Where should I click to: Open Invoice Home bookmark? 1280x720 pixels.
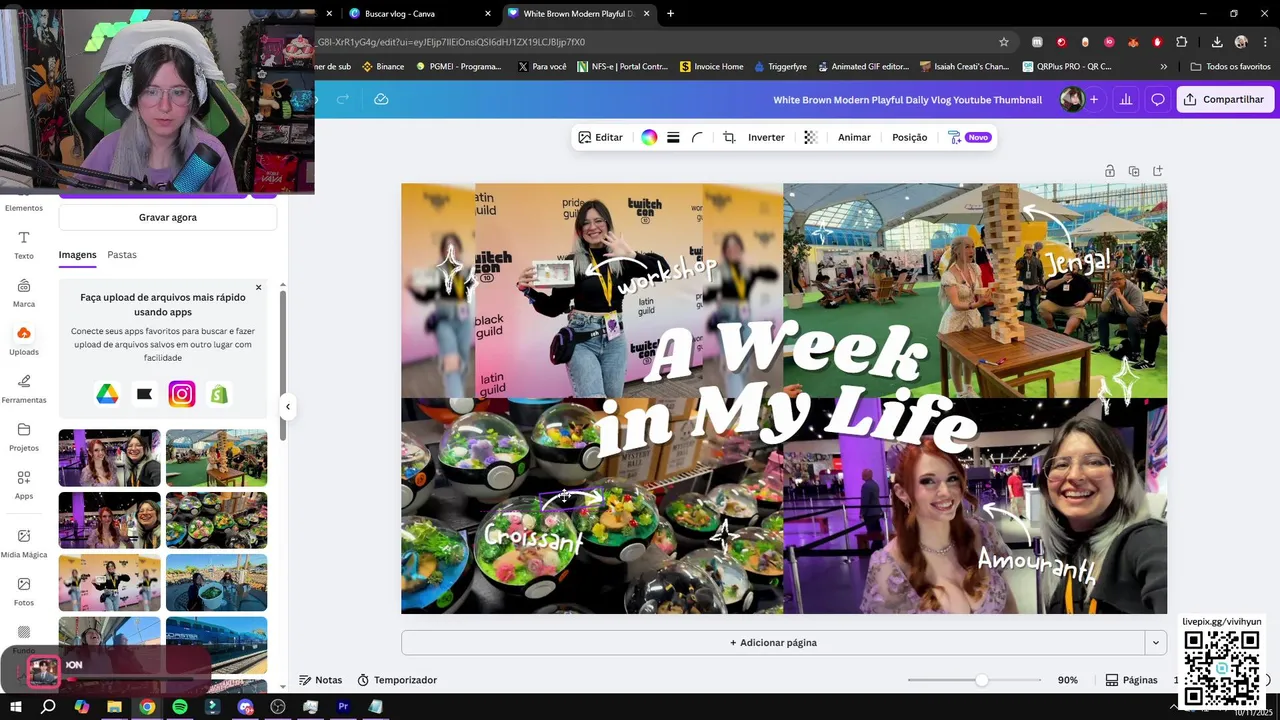(712, 66)
